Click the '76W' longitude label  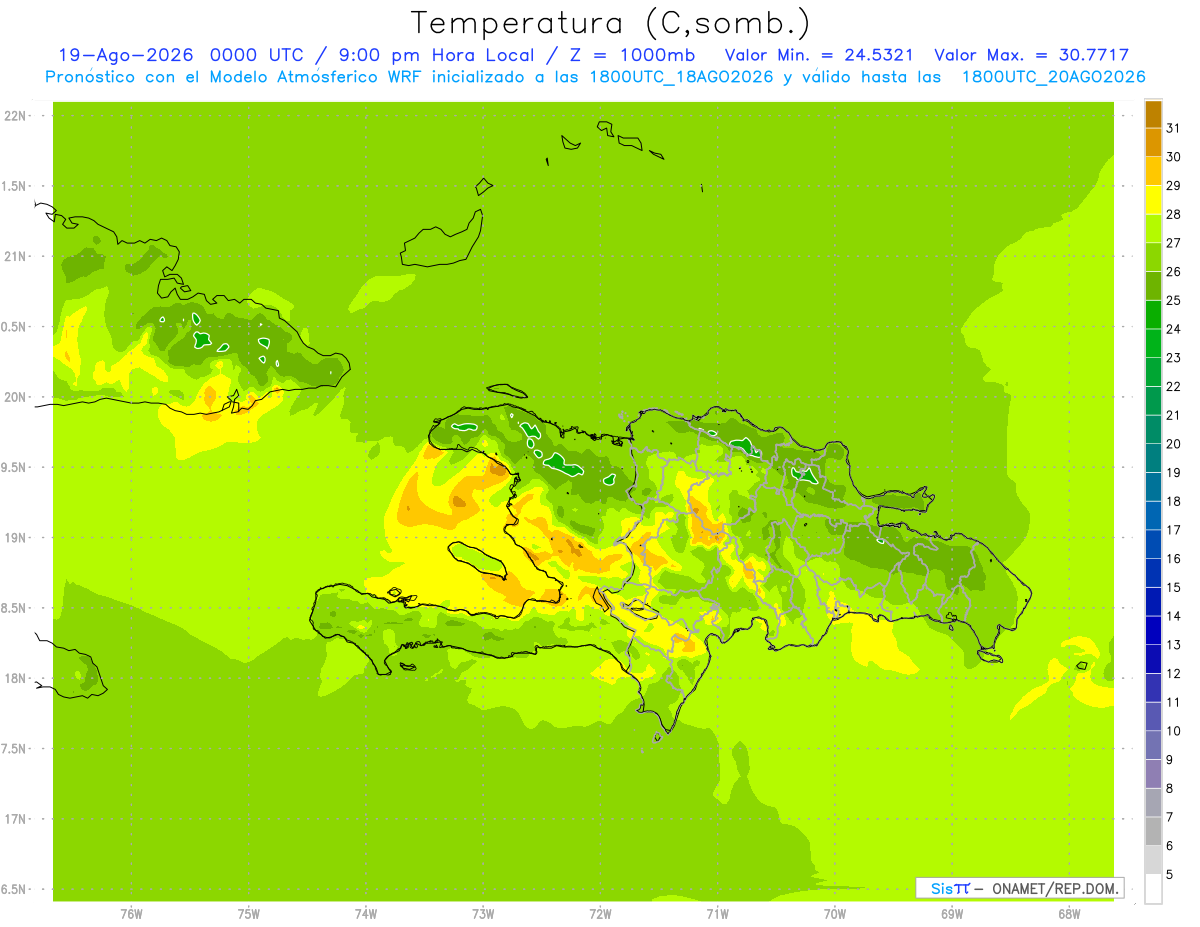pos(131,913)
